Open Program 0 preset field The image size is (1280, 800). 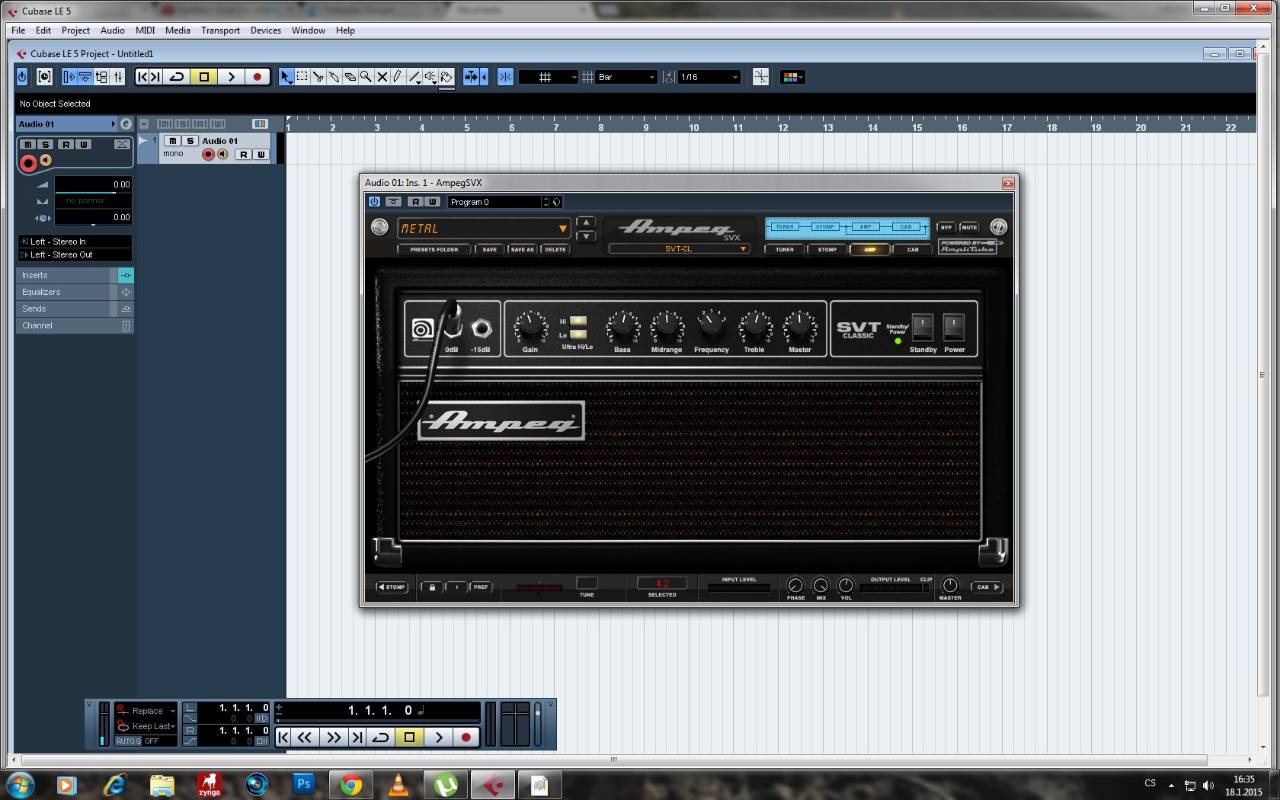click(x=496, y=202)
